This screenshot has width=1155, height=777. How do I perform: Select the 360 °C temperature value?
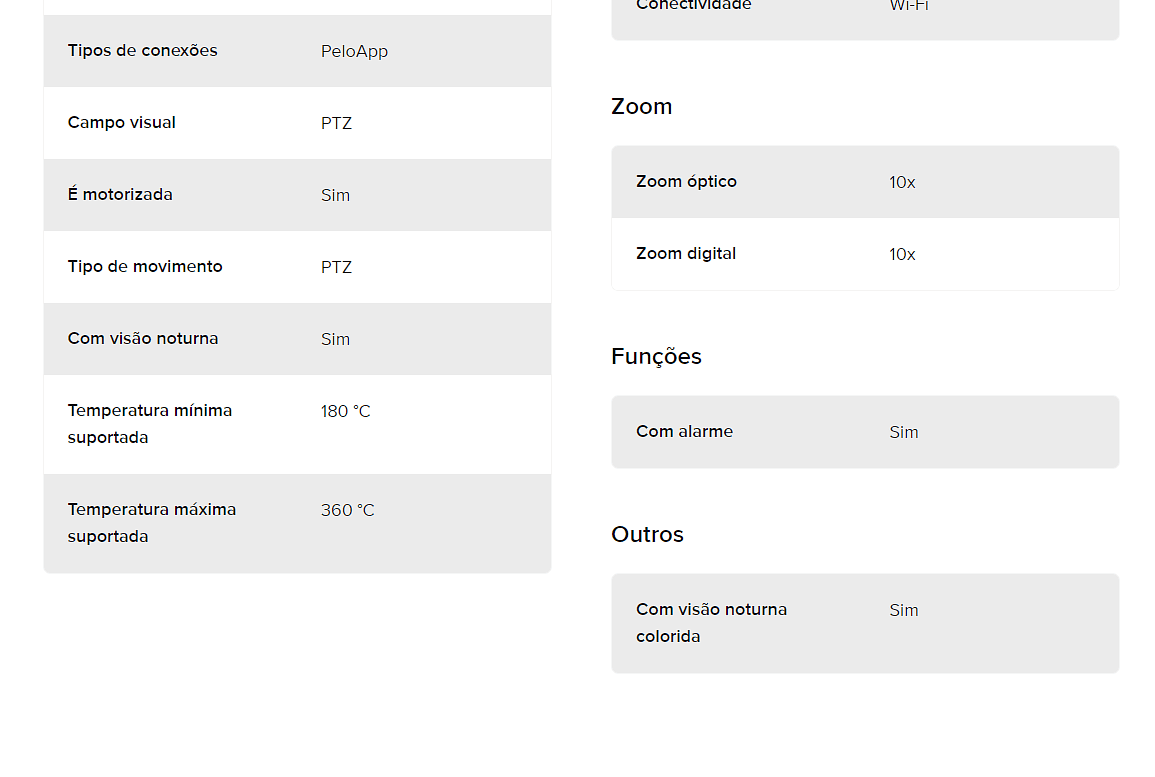click(348, 510)
